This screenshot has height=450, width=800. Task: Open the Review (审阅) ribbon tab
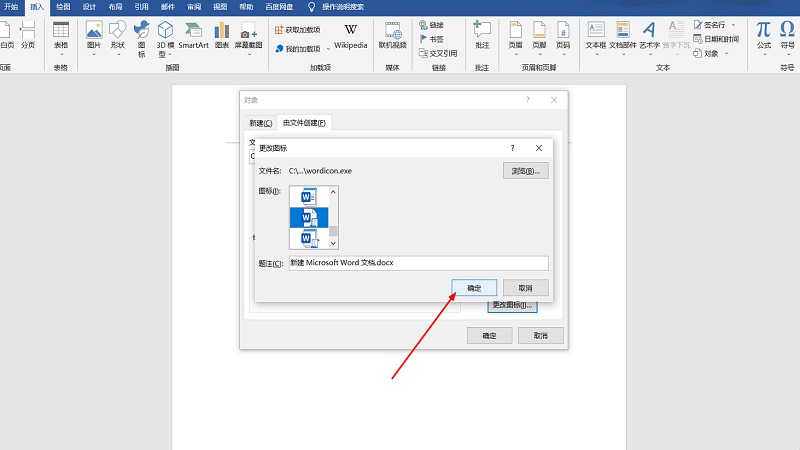point(194,7)
